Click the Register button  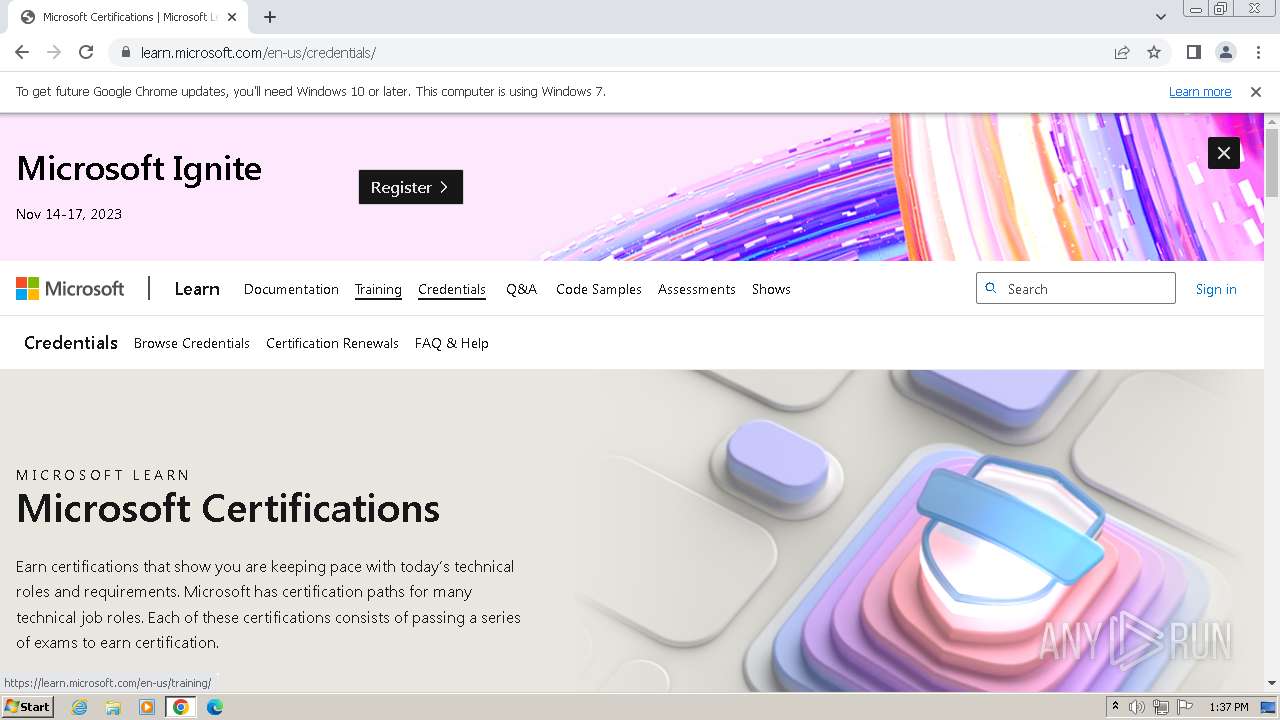pyautogui.click(x=411, y=187)
